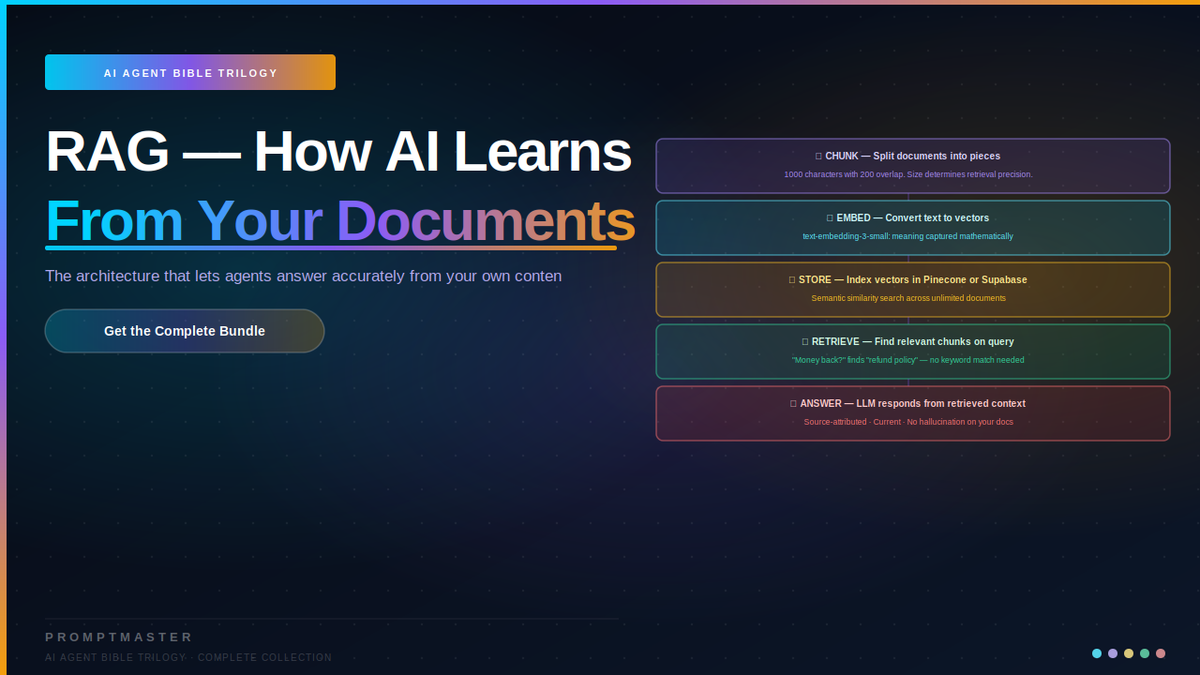Click '1000 characters with 200 overlap' description

[908, 175]
